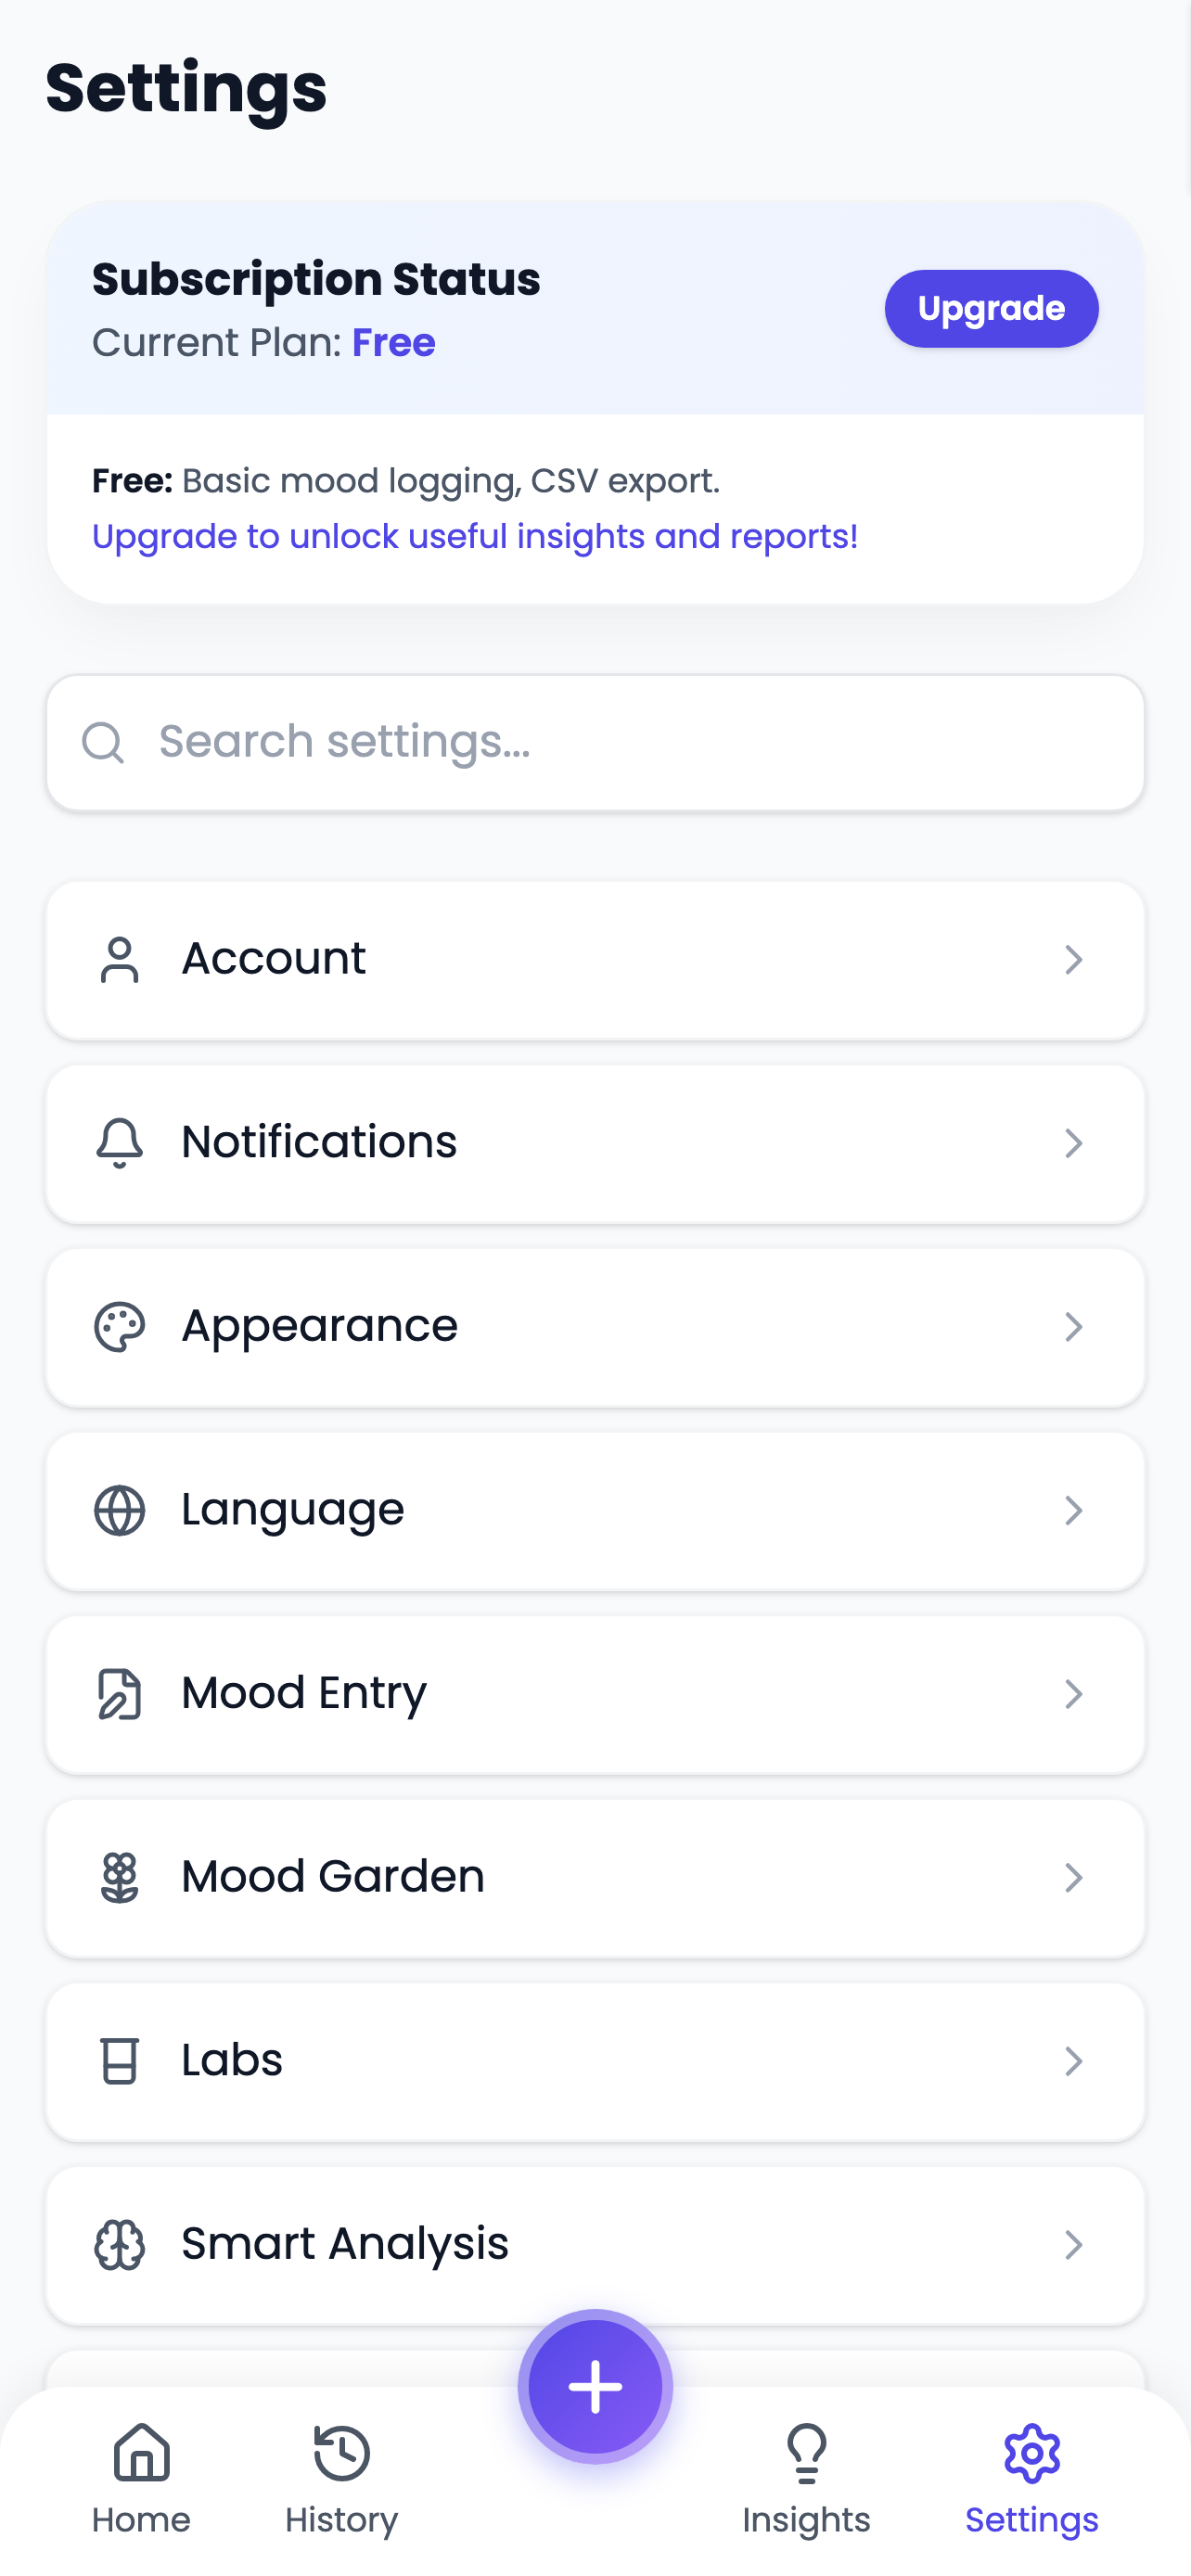Switch to the History tab
Screen dimensions: 1191x2576
click(x=341, y=2479)
